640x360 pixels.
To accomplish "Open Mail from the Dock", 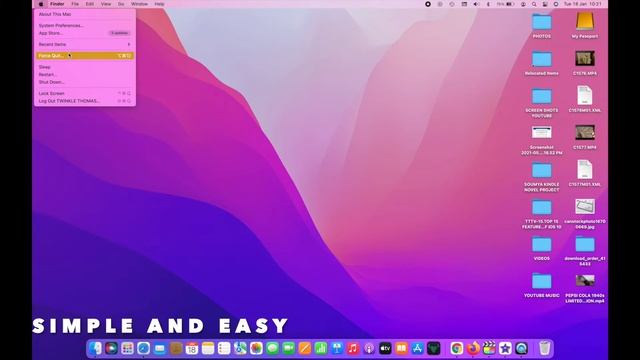I will [160, 348].
